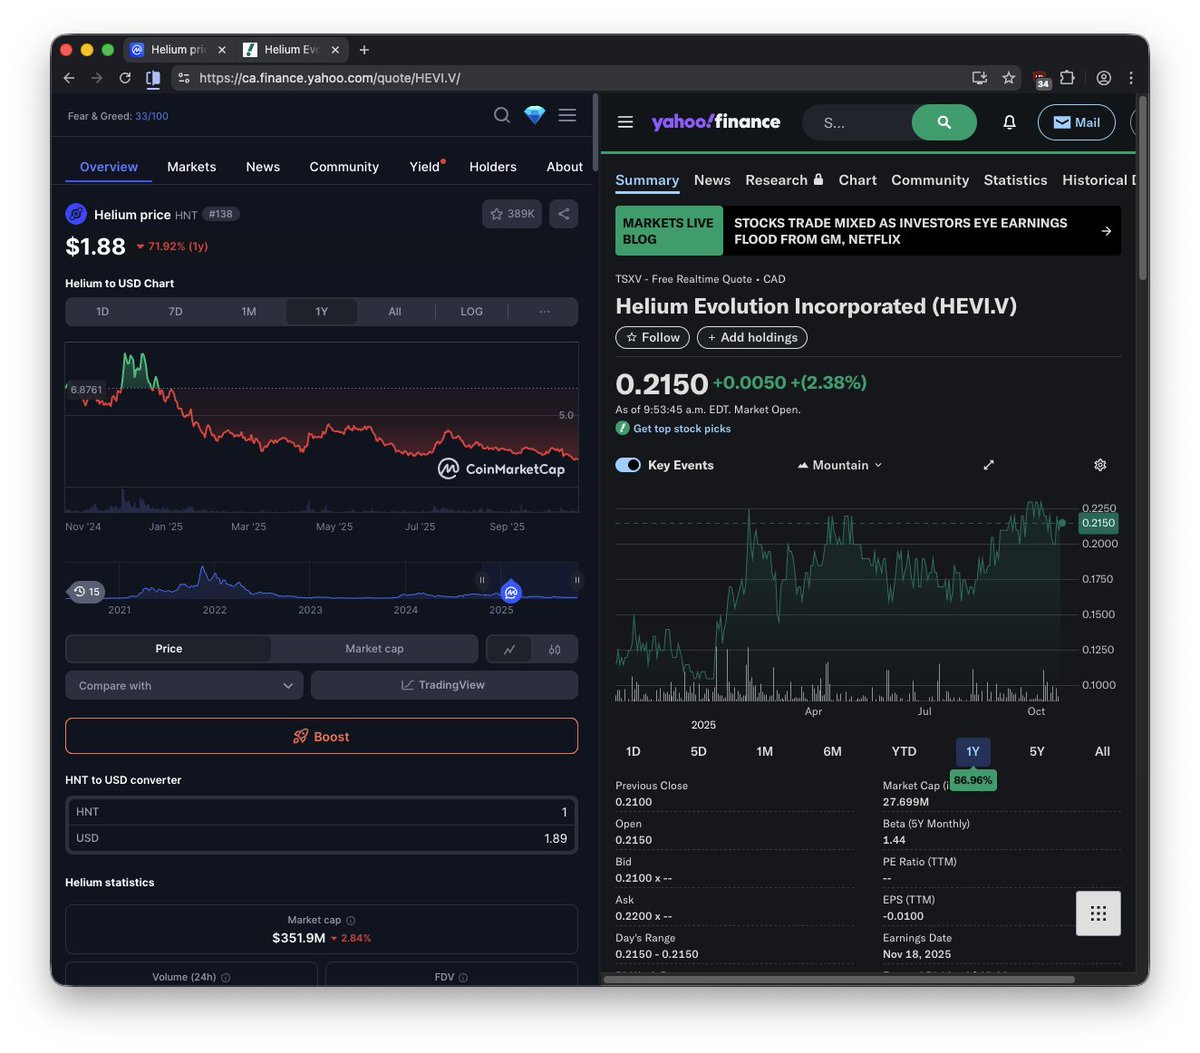Toggle the LOG scale on Helium chart
Viewport: 1200px width, 1053px height.
(x=472, y=312)
